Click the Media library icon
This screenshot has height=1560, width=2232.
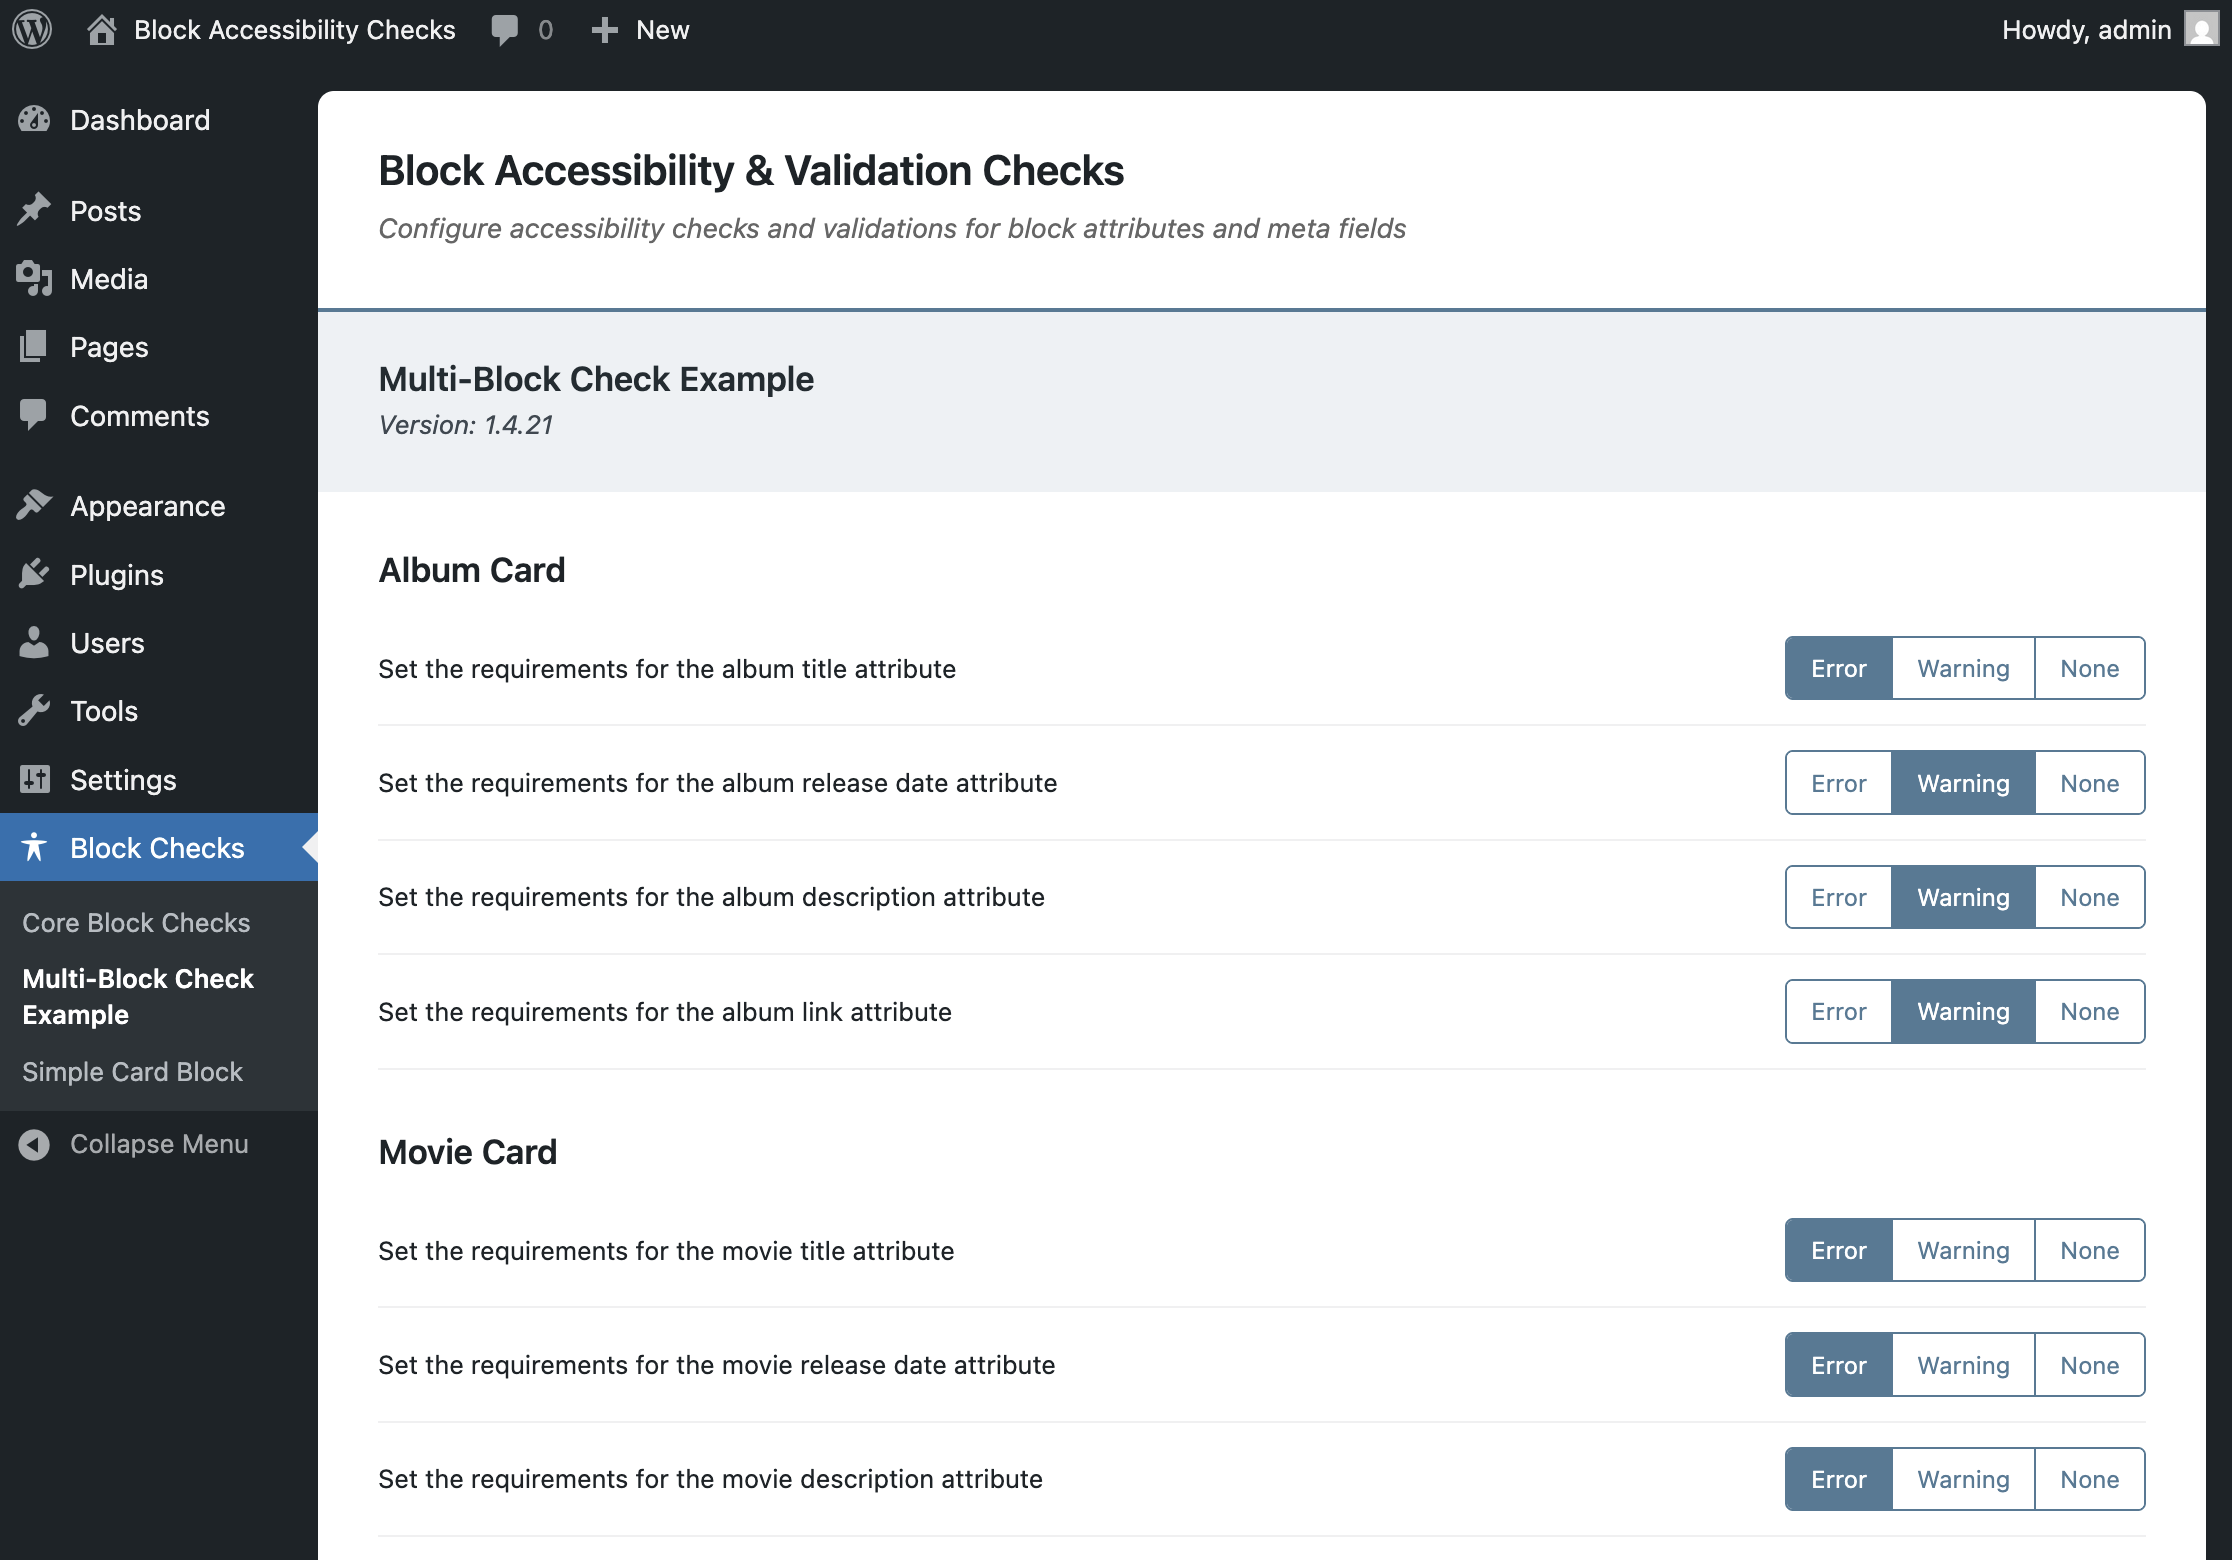tap(34, 279)
